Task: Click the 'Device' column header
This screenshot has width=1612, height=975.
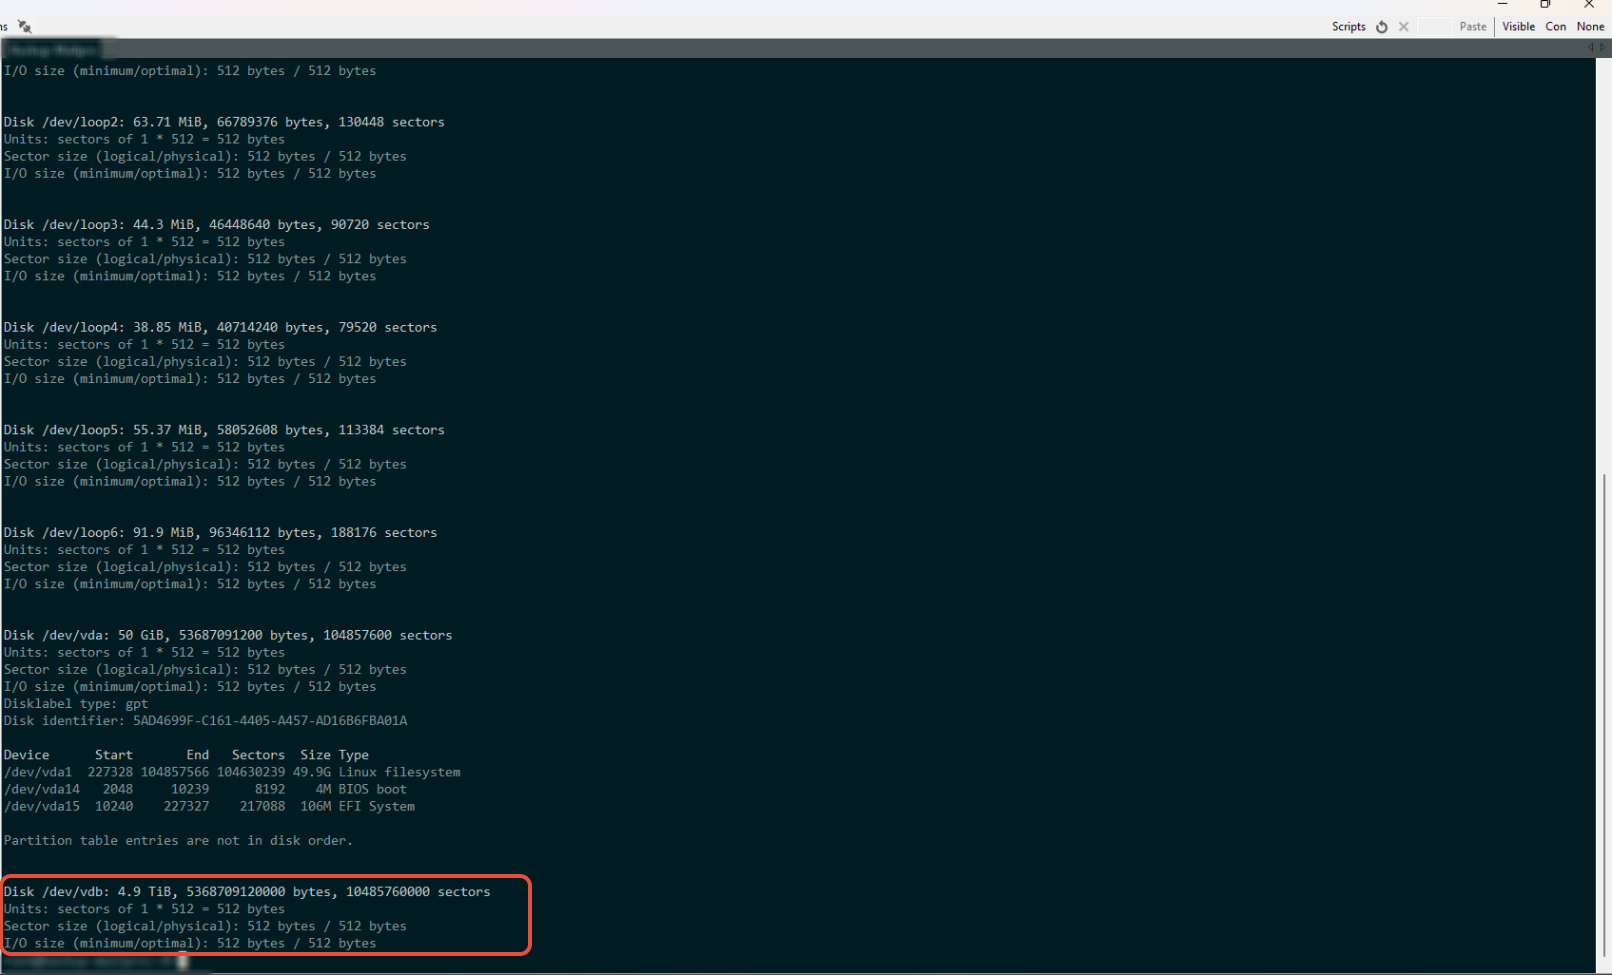Action: [26, 755]
